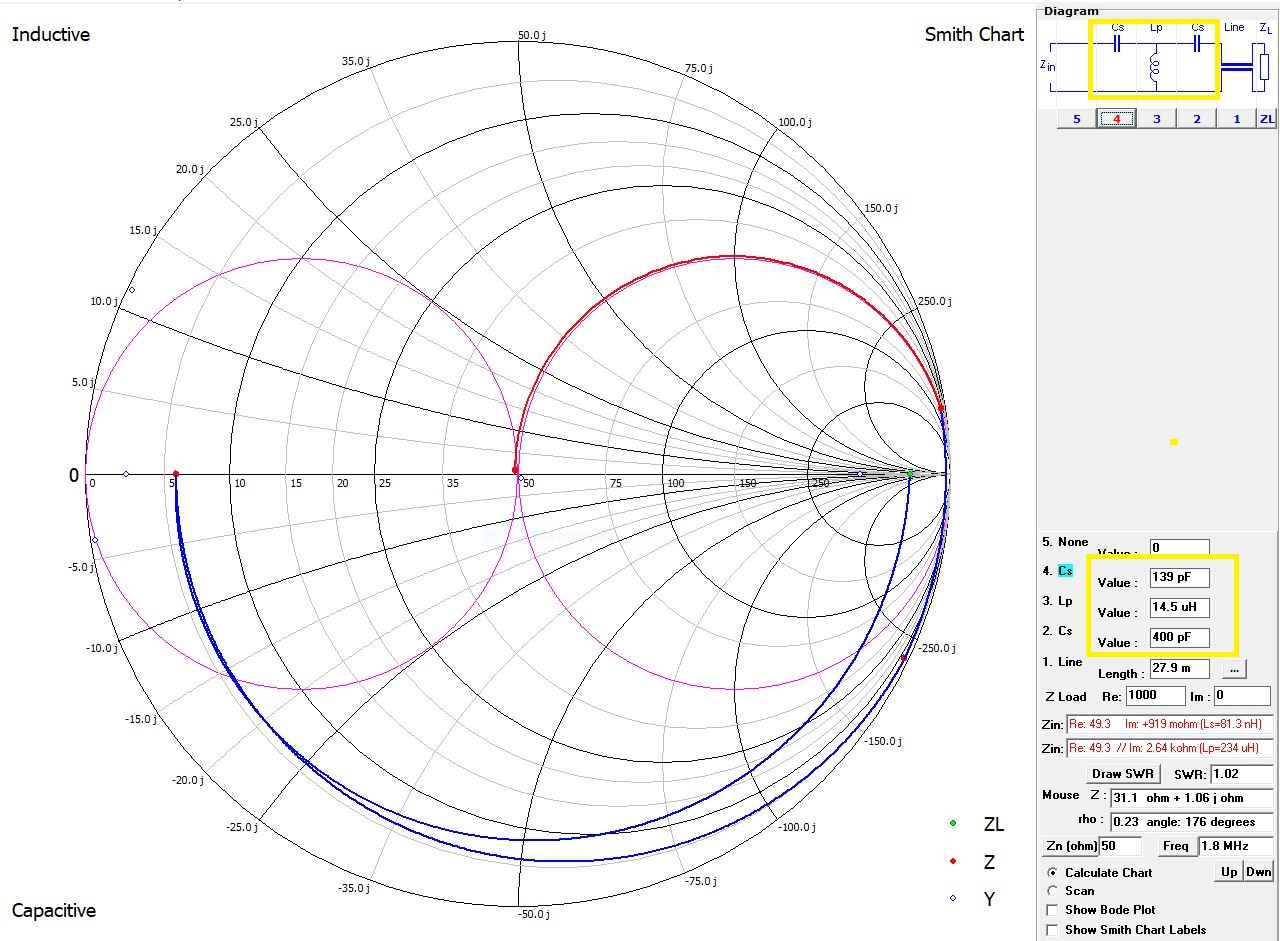Screen dimensions: 1280x941
Task: Select the ZL load button
Action: point(1267,118)
